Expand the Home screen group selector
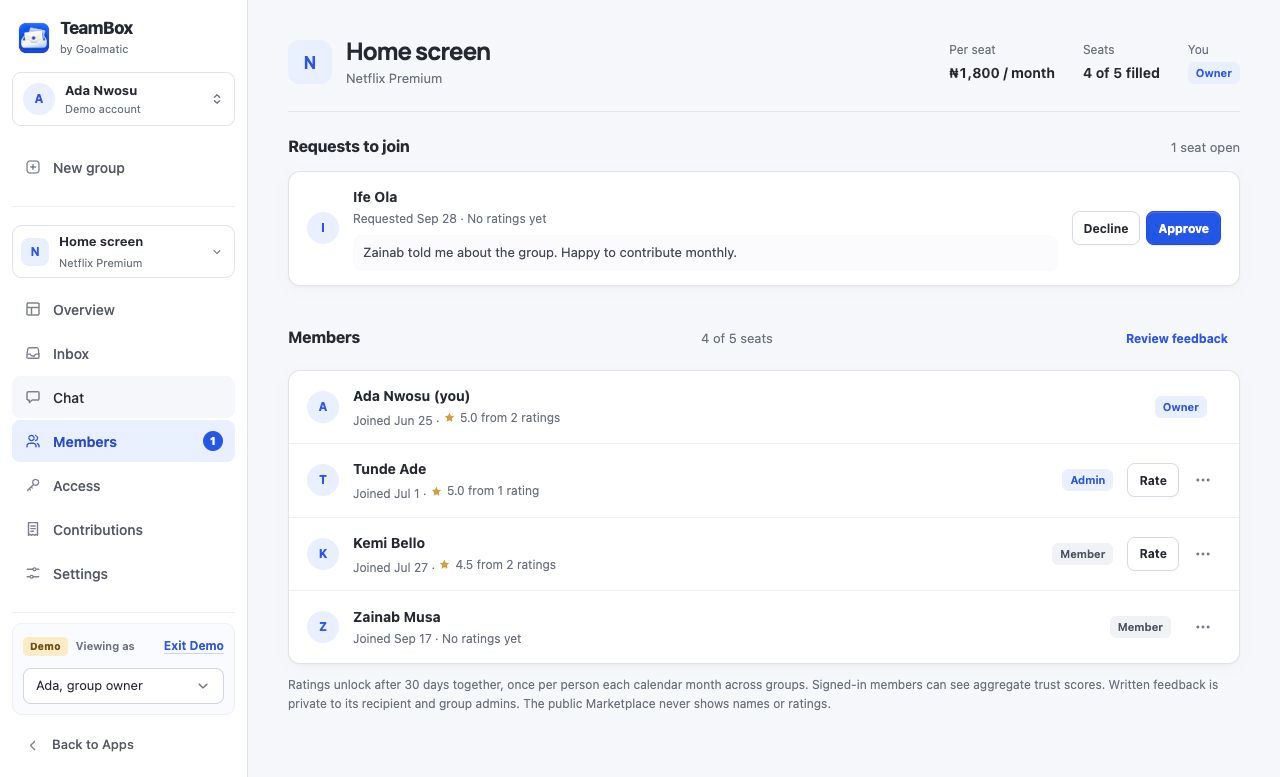Screen dimensions: 1280x777 tap(123, 251)
